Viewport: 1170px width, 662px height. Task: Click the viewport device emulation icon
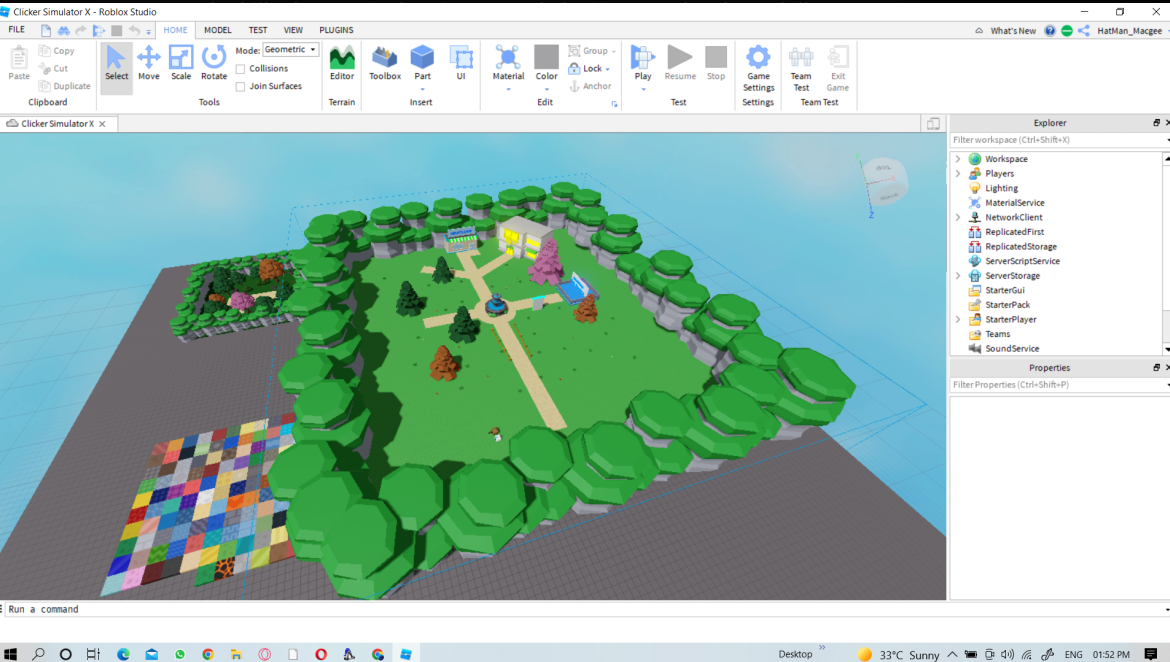933,124
